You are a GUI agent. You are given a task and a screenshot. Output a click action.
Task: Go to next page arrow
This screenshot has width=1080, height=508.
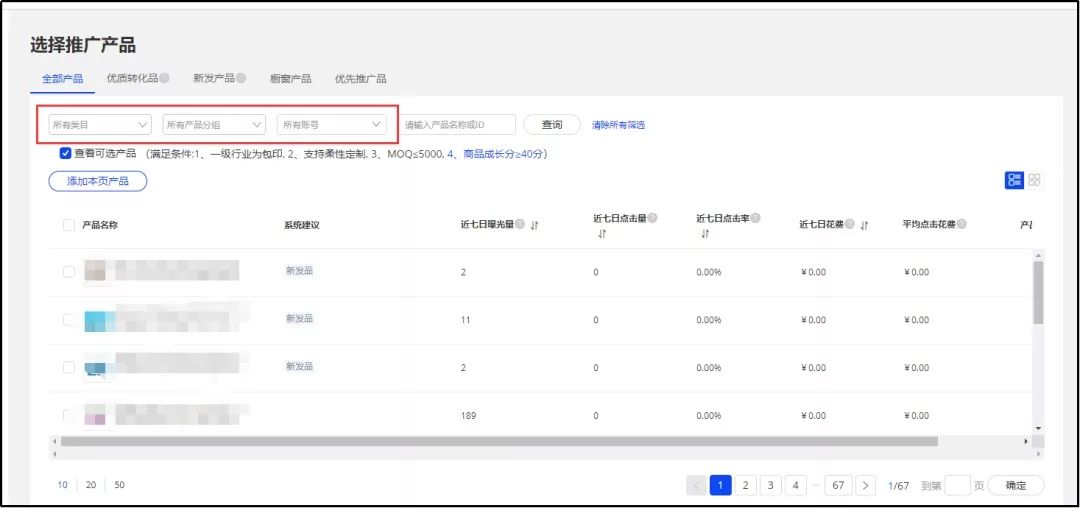point(865,485)
